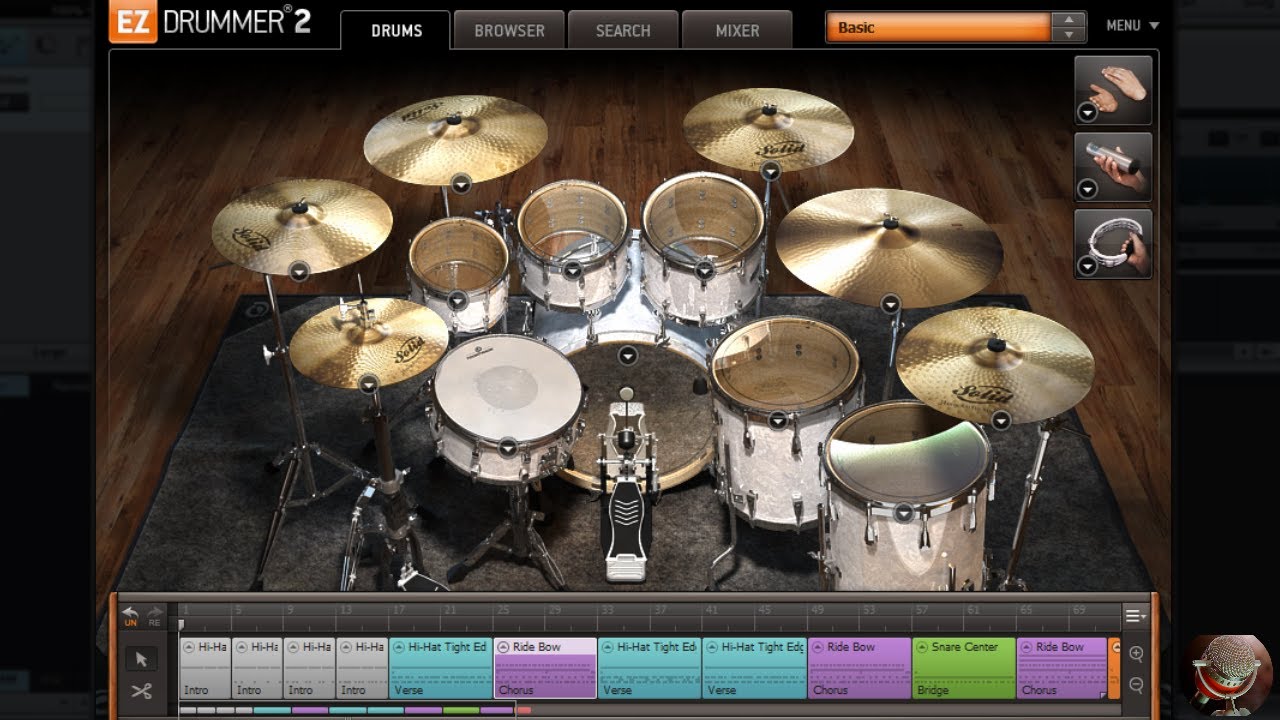Open the front floor tom properties arrow

click(x=904, y=513)
